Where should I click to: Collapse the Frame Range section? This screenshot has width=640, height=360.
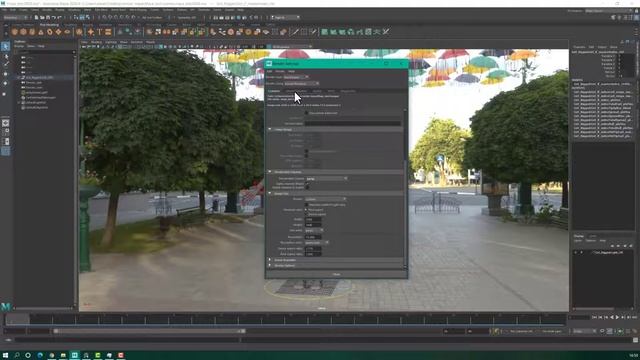pyautogui.click(x=269, y=129)
